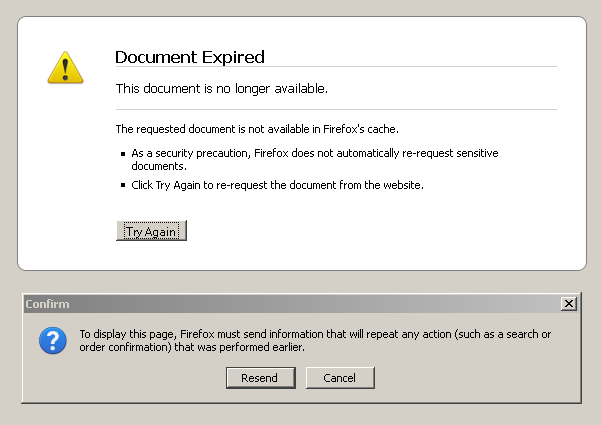Close the Confirm dialog with the X
The height and width of the screenshot is (425, 601).
point(569,303)
